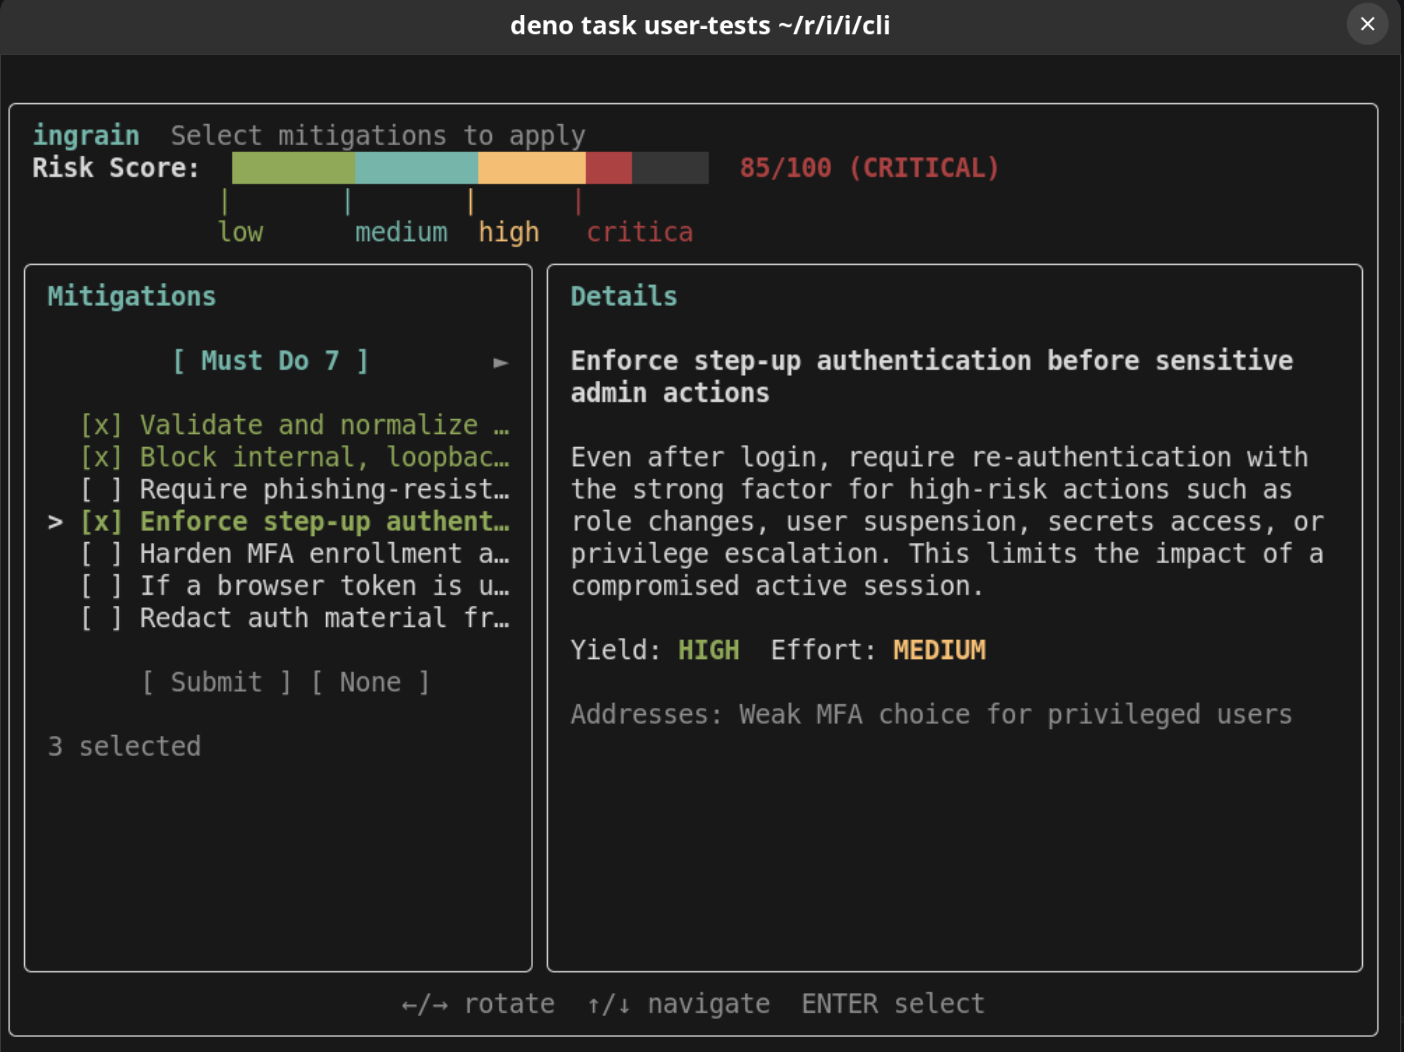Check Redact auth material checkbox
The image size is (1404, 1052).
coord(101,618)
